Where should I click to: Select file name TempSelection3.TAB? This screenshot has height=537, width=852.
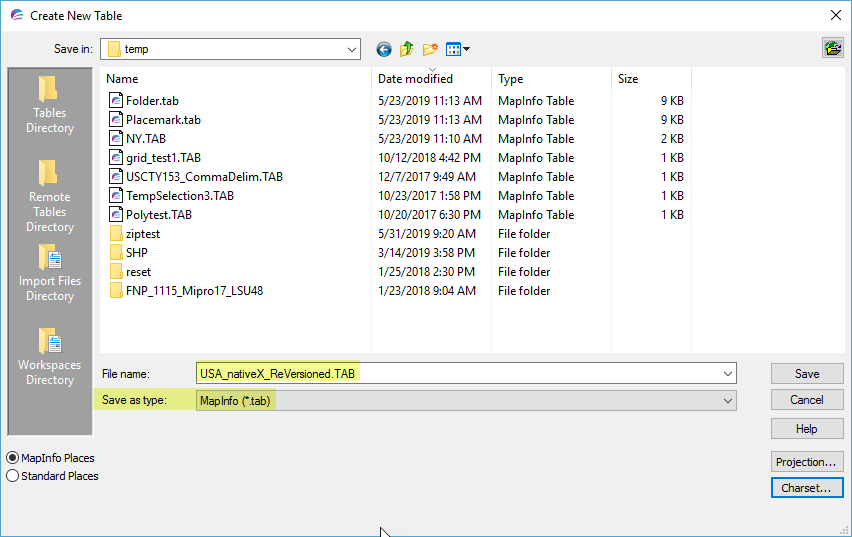click(180, 196)
